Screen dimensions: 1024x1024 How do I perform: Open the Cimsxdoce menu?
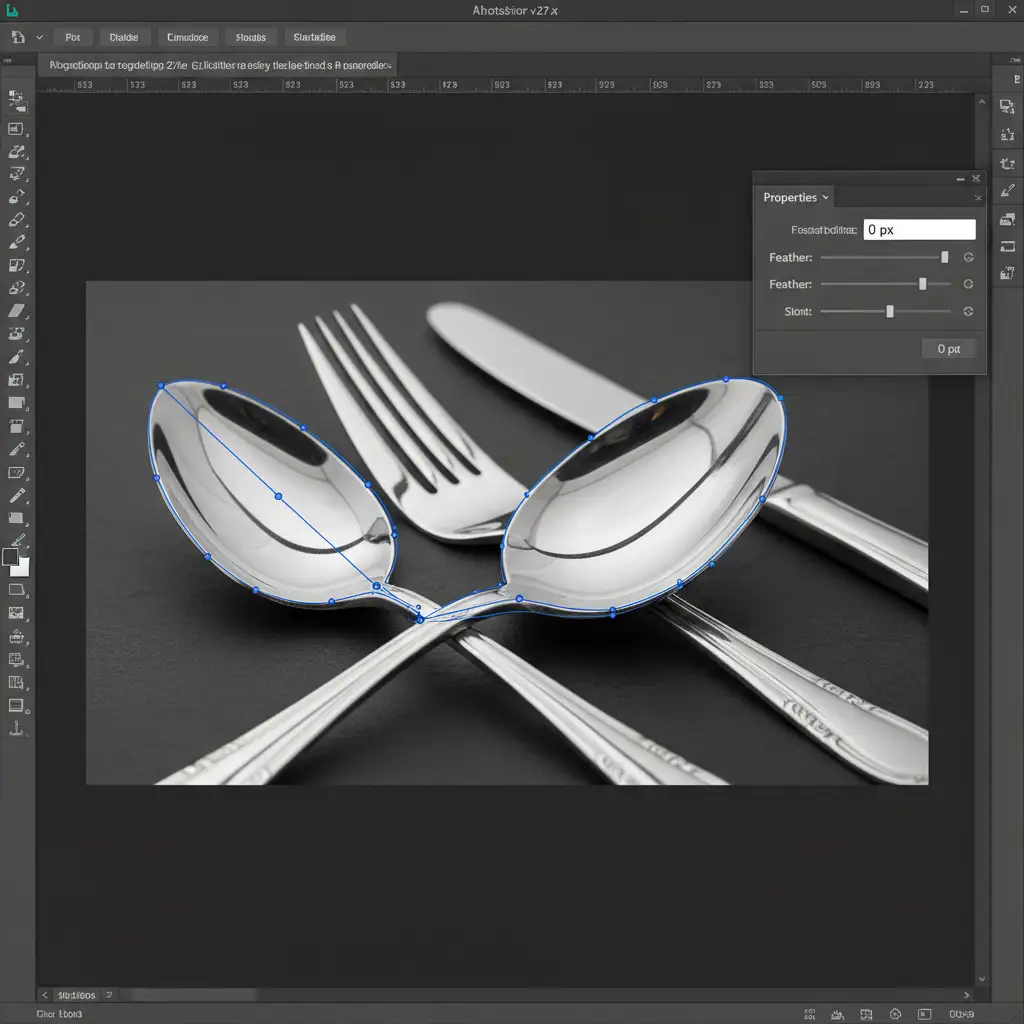pos(187,37)
